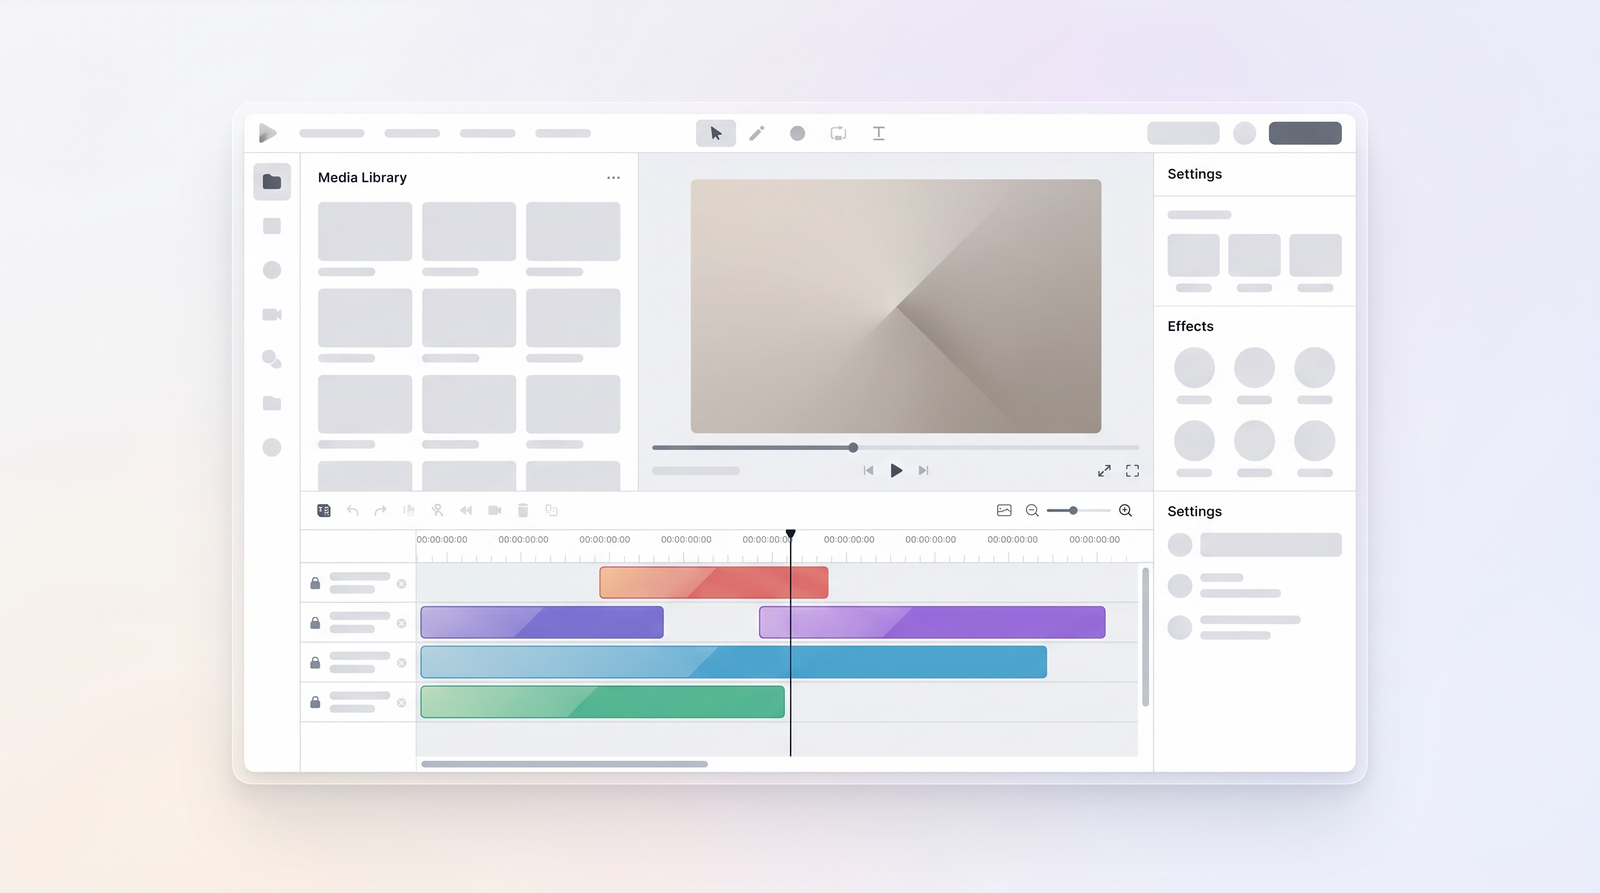This screenshot has width=1600, height=893.
Task: Click the preview playback progress slider handle
Action: click(x=853, y=448)
